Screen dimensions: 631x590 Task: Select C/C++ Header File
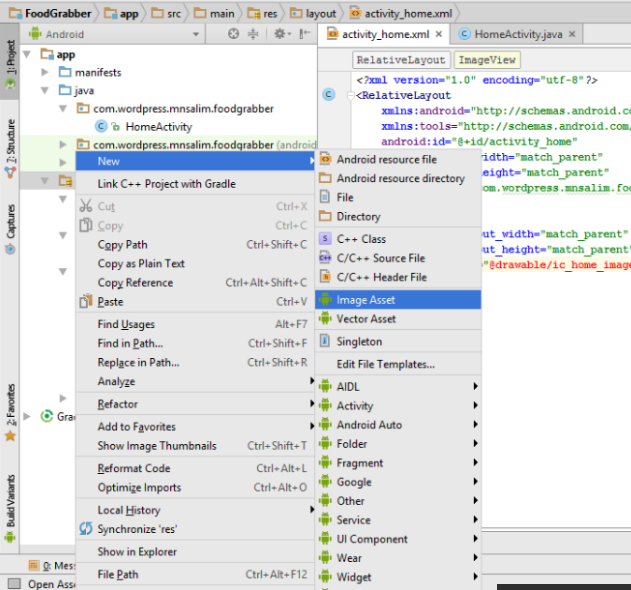[398, 277]
